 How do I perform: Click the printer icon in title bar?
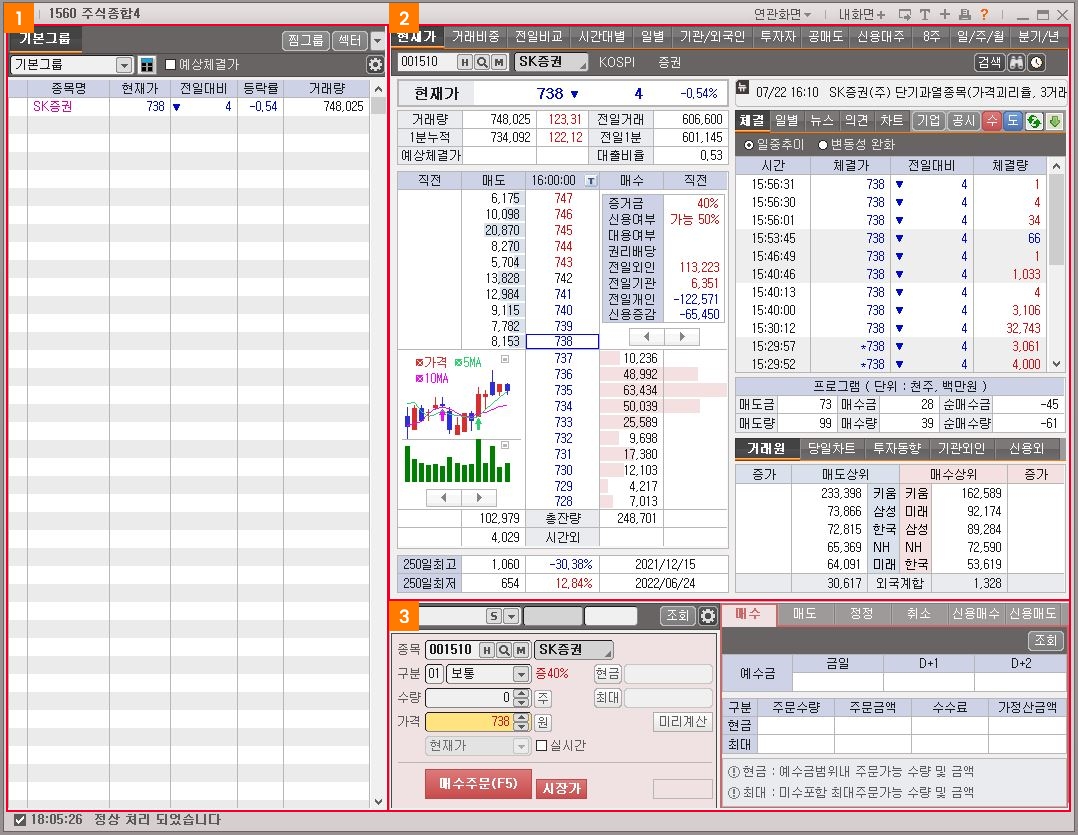point(964,14)
